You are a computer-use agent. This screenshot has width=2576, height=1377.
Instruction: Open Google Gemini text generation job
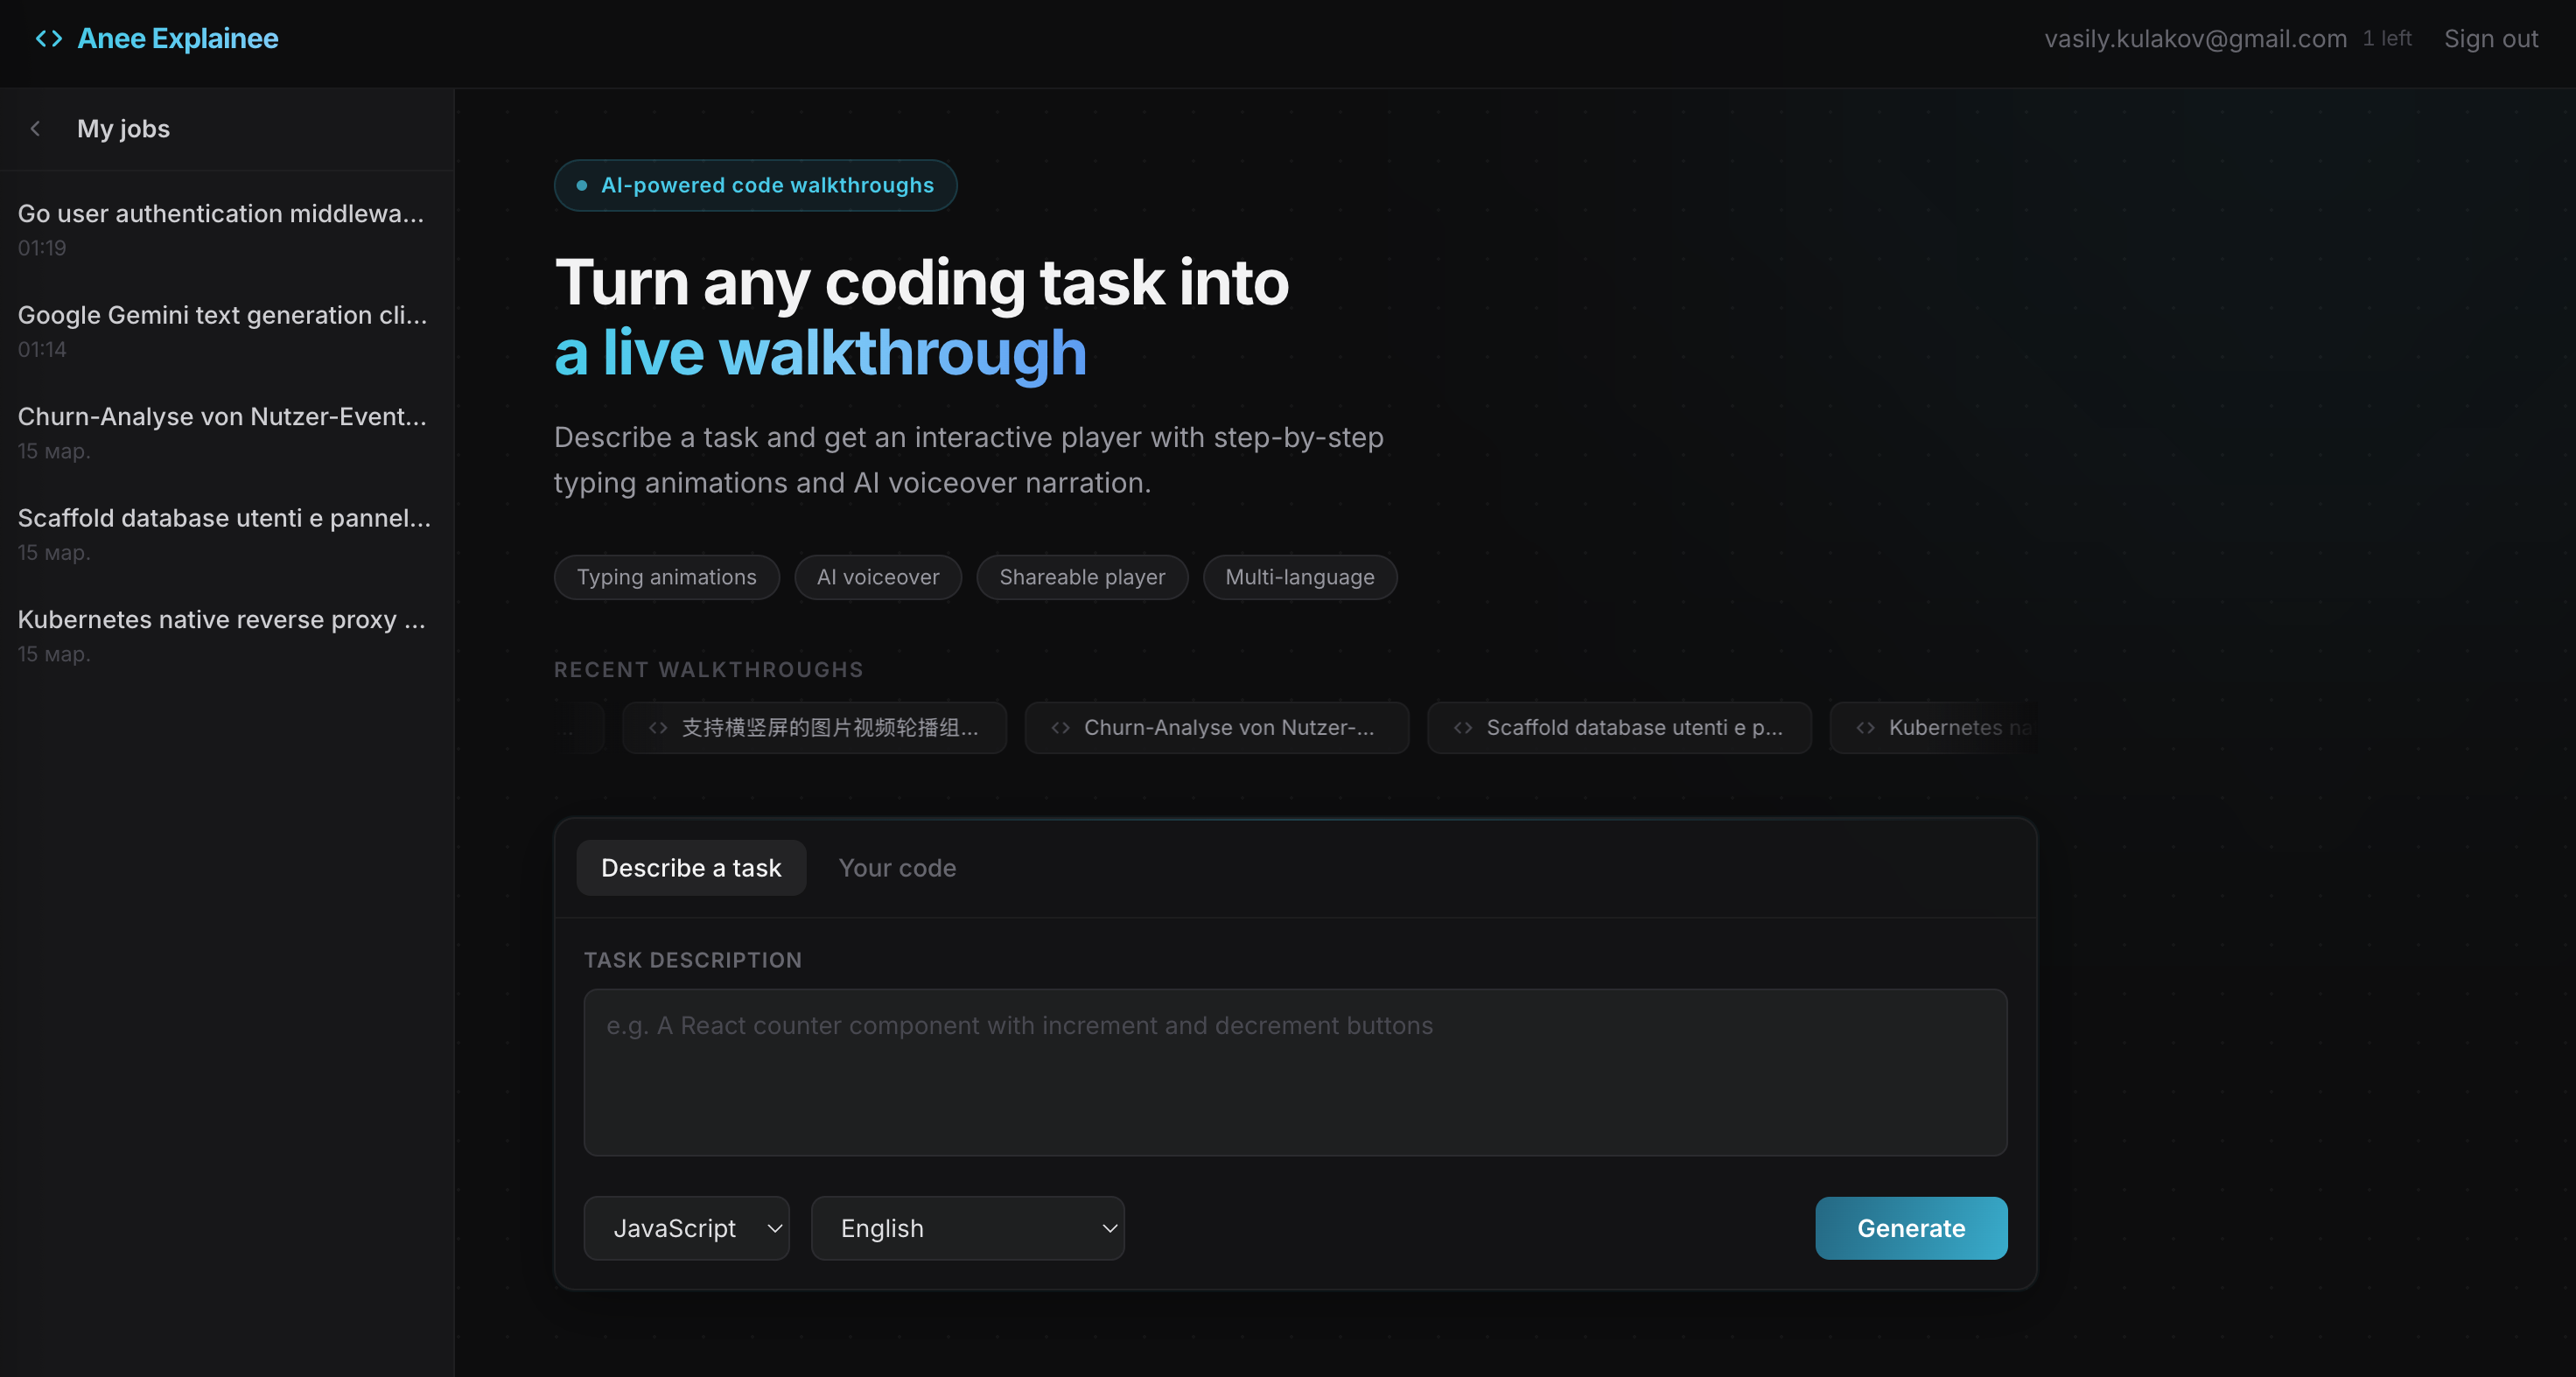coord(222,316)
